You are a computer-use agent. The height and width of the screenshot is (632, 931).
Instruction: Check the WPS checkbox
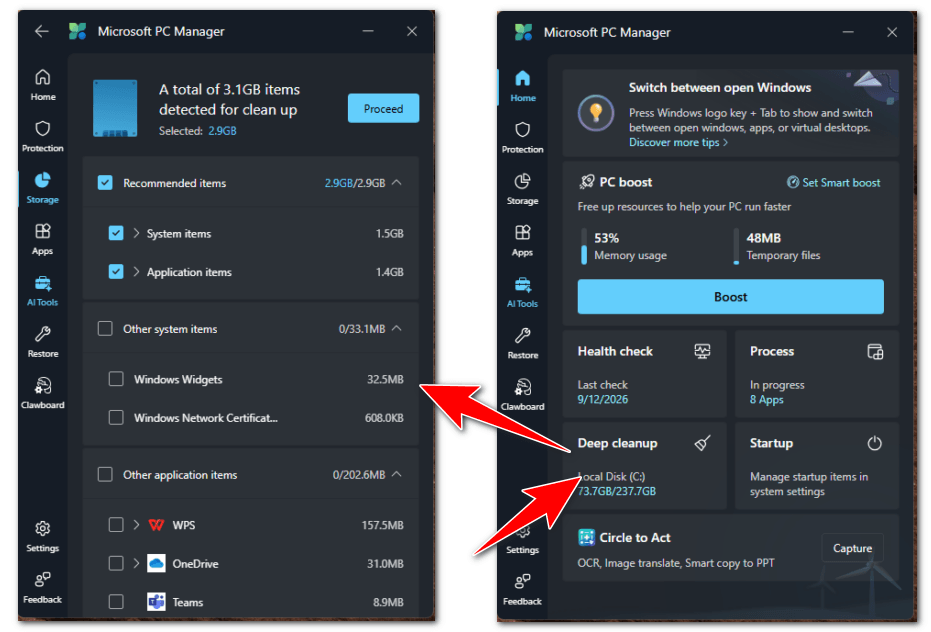click(x=116, y=525)
